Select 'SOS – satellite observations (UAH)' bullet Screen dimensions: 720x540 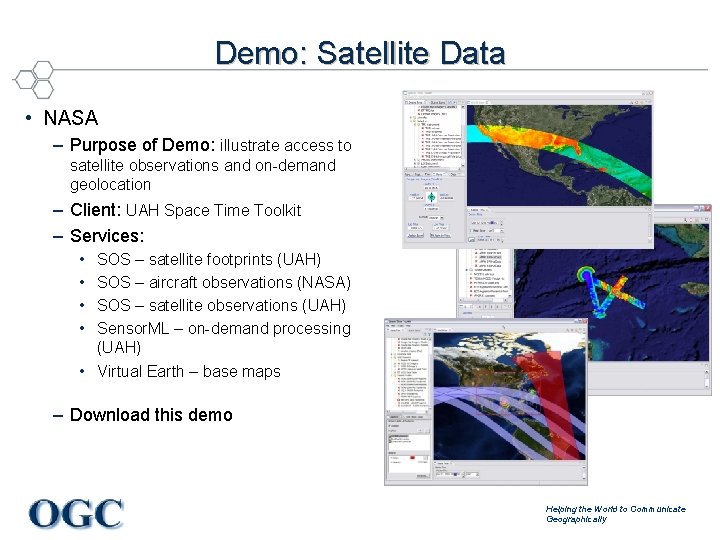[x=221, y=305]
